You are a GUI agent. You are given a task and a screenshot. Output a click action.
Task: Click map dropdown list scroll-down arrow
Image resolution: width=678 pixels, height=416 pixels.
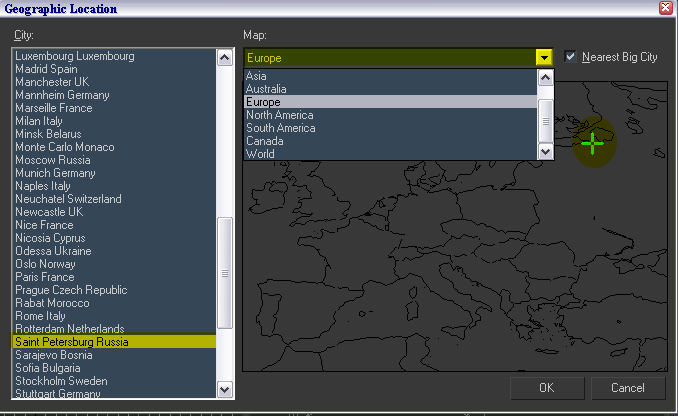[546, 152]
